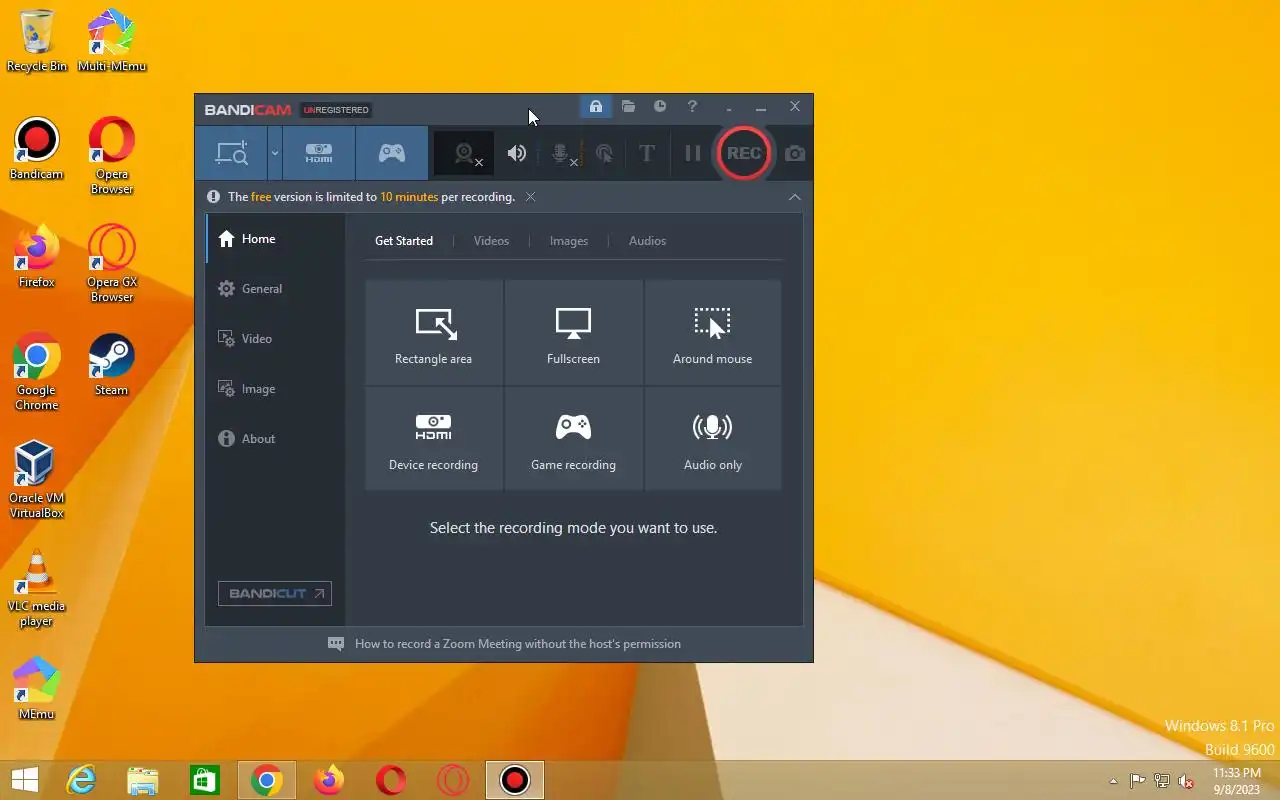Toggle text overlay T icon

tap(647, 153)
